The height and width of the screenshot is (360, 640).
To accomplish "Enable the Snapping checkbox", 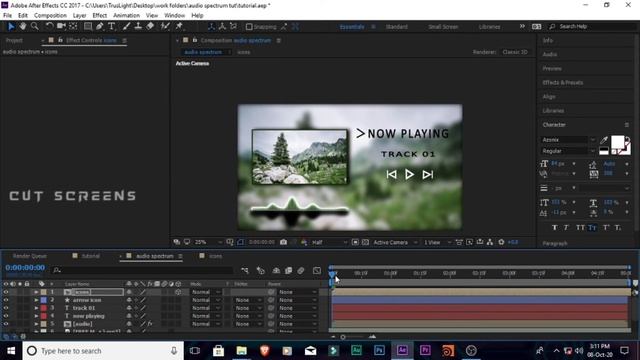I will pos(249,27).
